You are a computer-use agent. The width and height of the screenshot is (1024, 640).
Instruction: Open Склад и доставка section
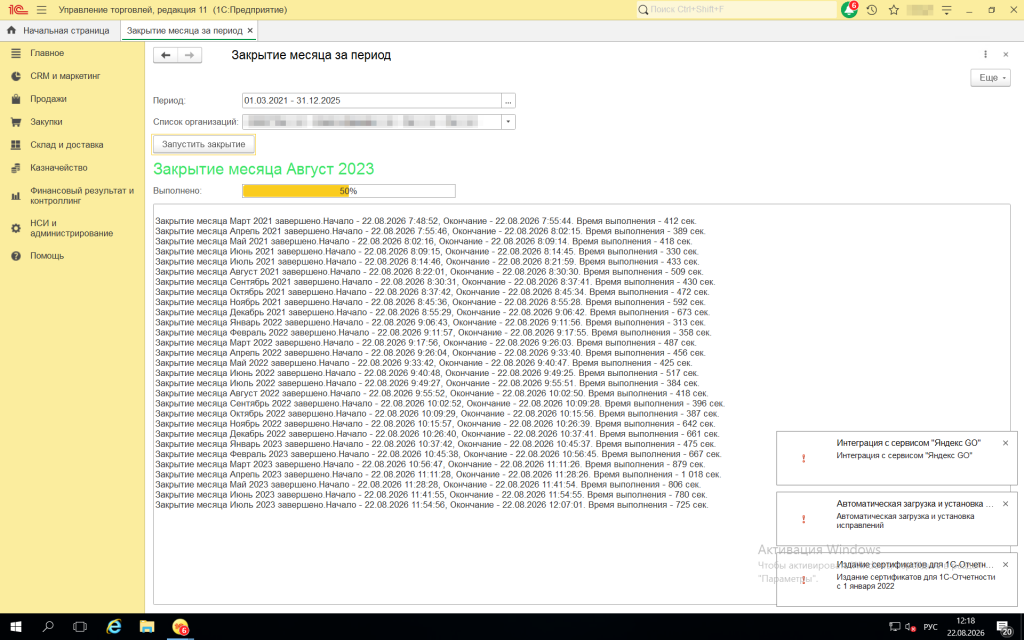[67, 144]
